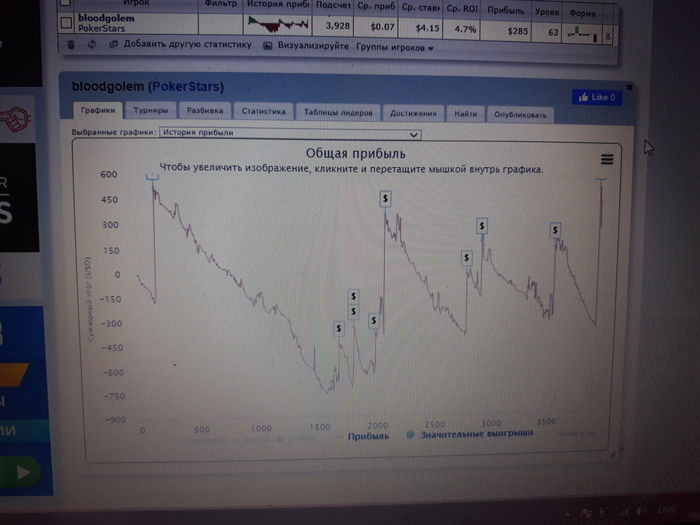Click the Facebook Like thumbs-up button
This screenshot has height=525, width=700.
[x=597, y=97]
